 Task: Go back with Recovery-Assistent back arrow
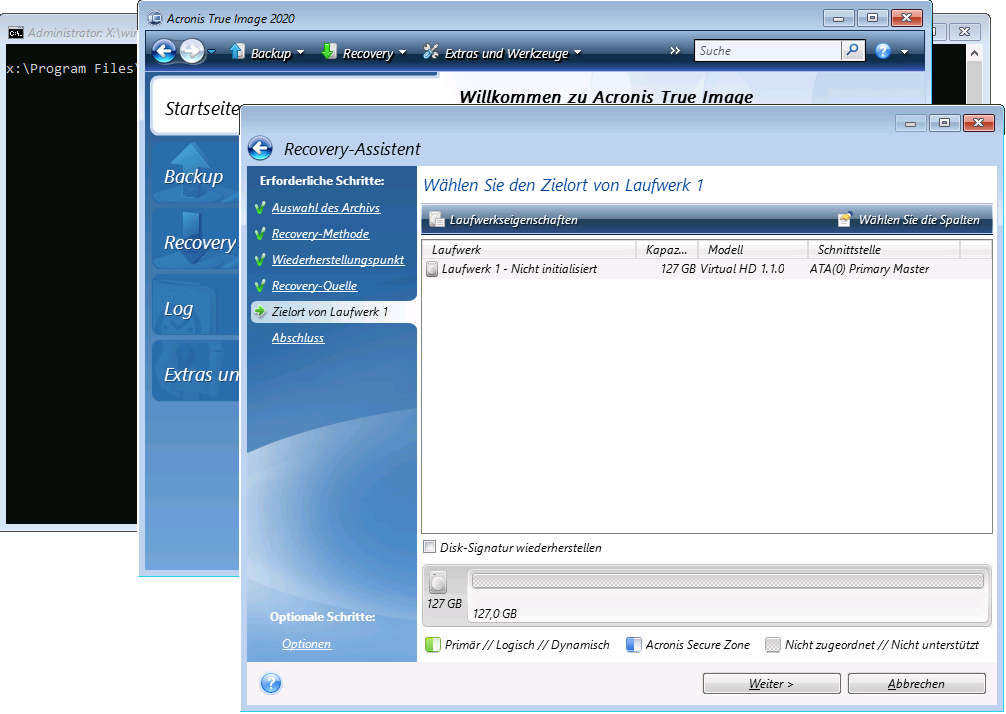pyautogui.click(x=260, y=148)
